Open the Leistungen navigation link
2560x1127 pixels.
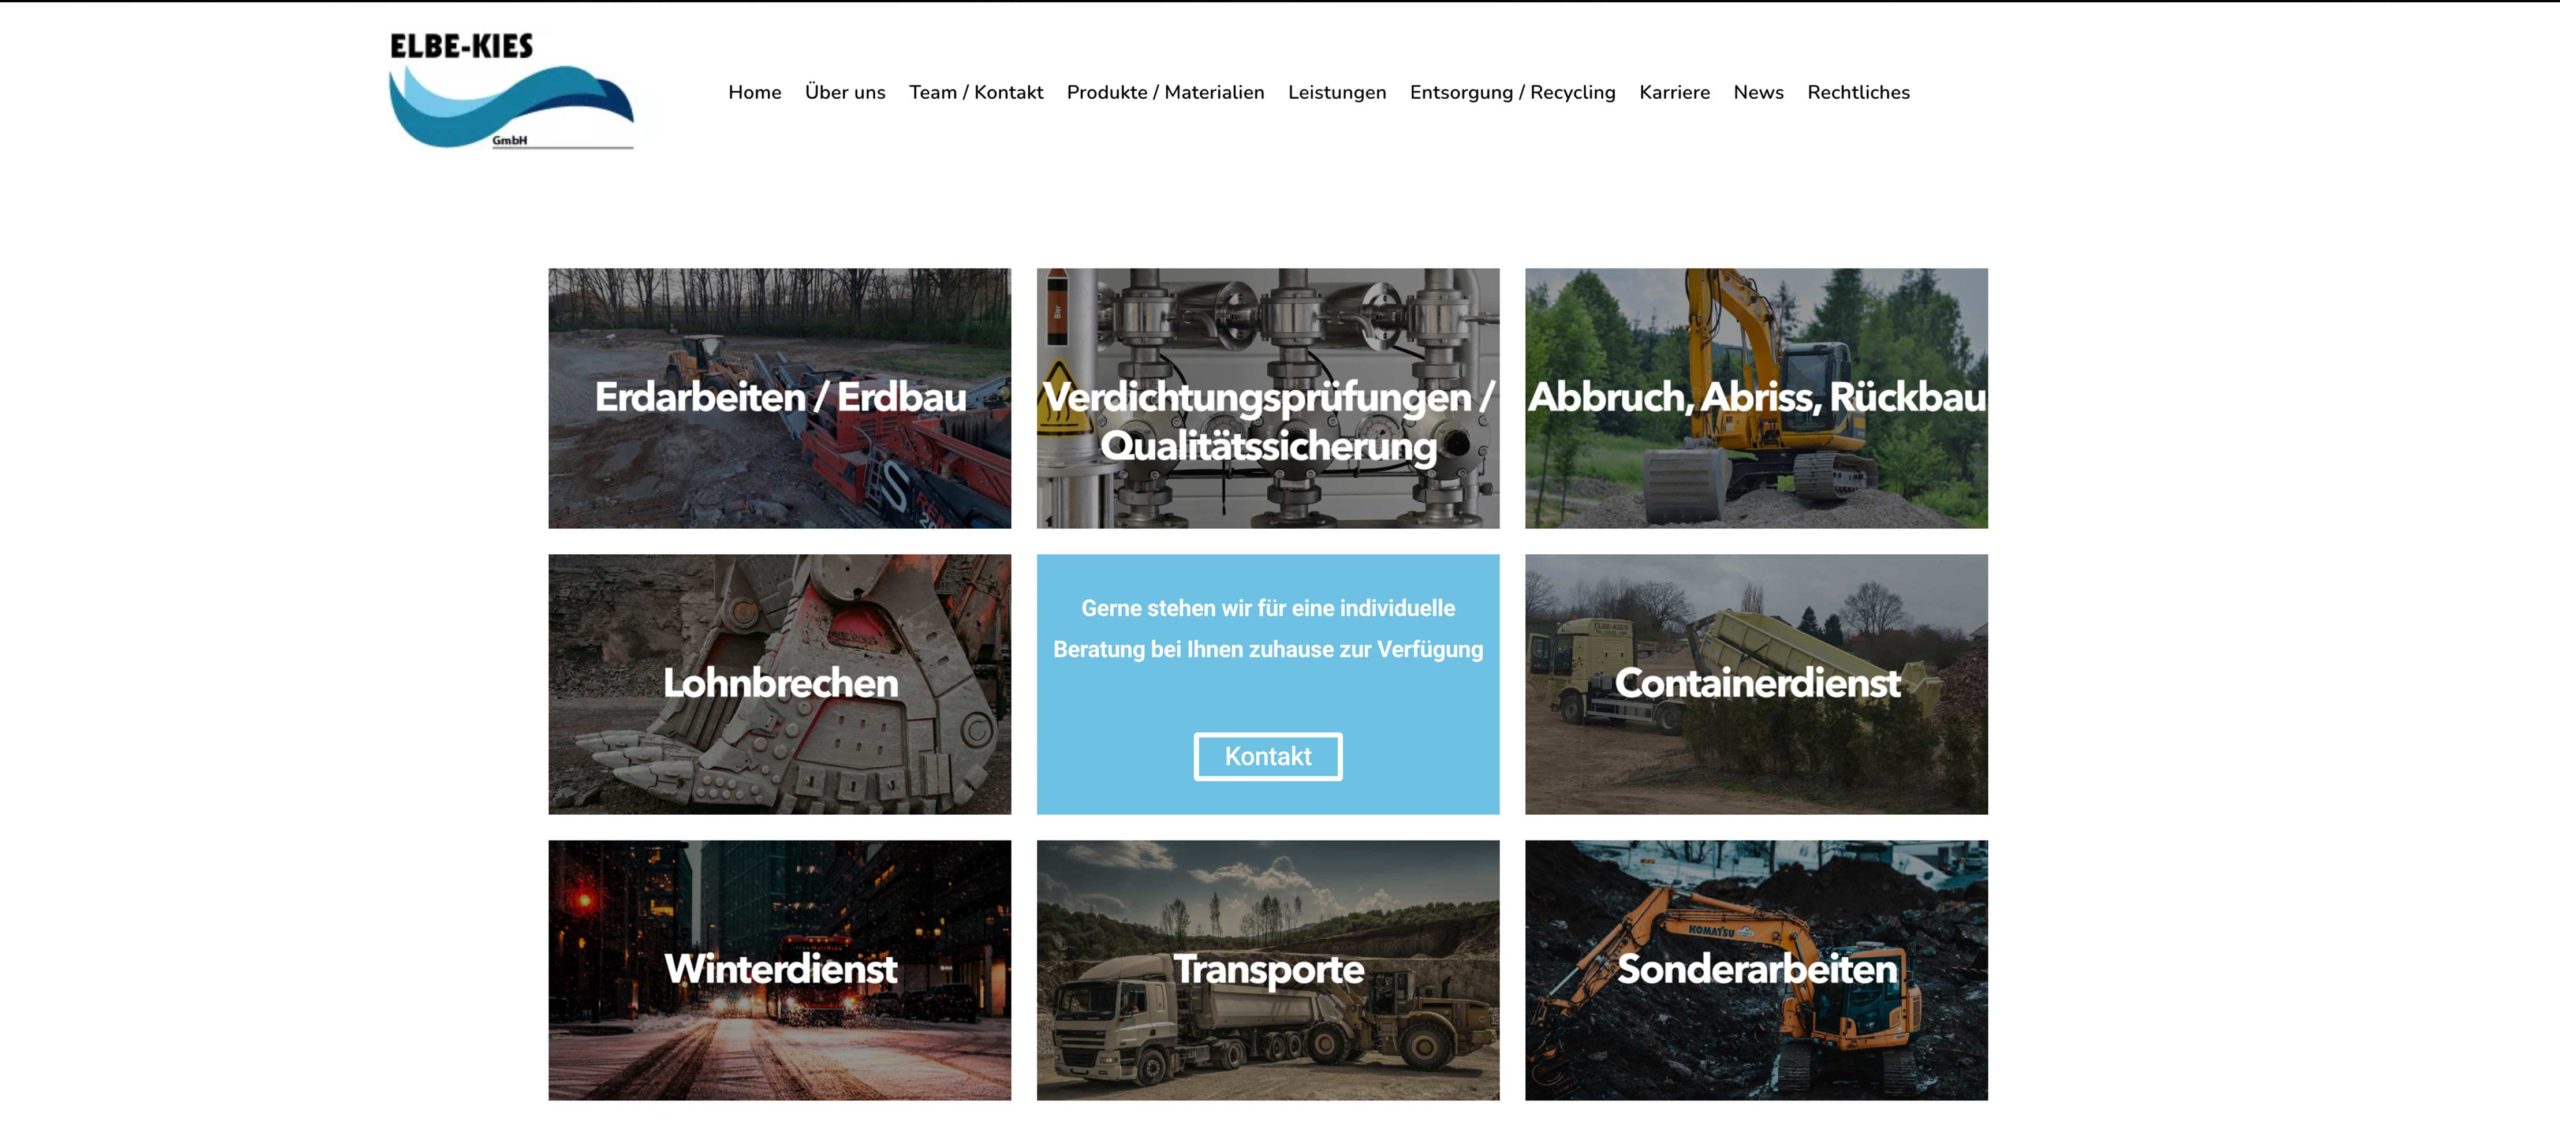(x=1337, y=92)
